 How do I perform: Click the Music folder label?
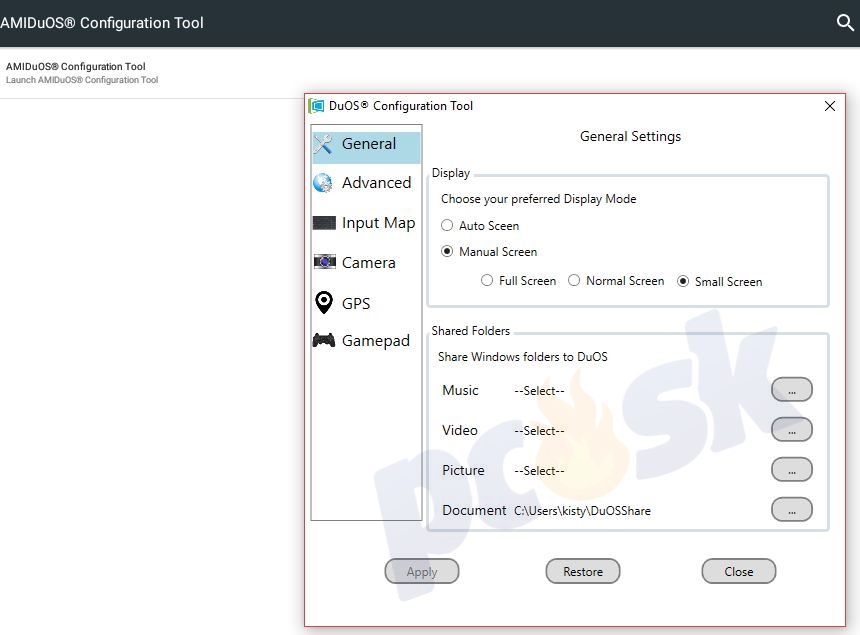[460, 390]
